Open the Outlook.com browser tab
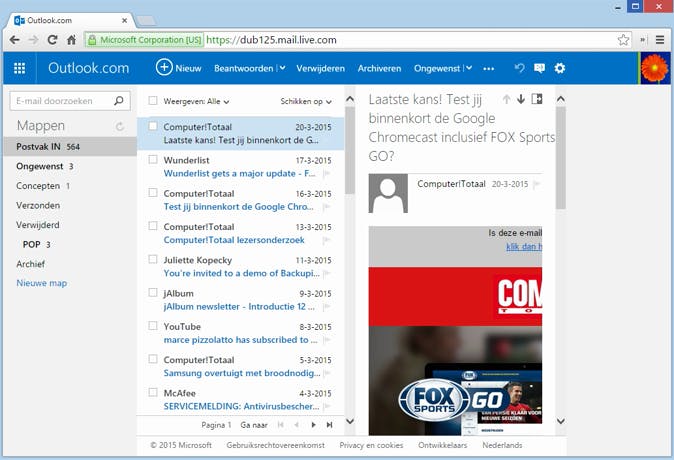 (69, 20)
